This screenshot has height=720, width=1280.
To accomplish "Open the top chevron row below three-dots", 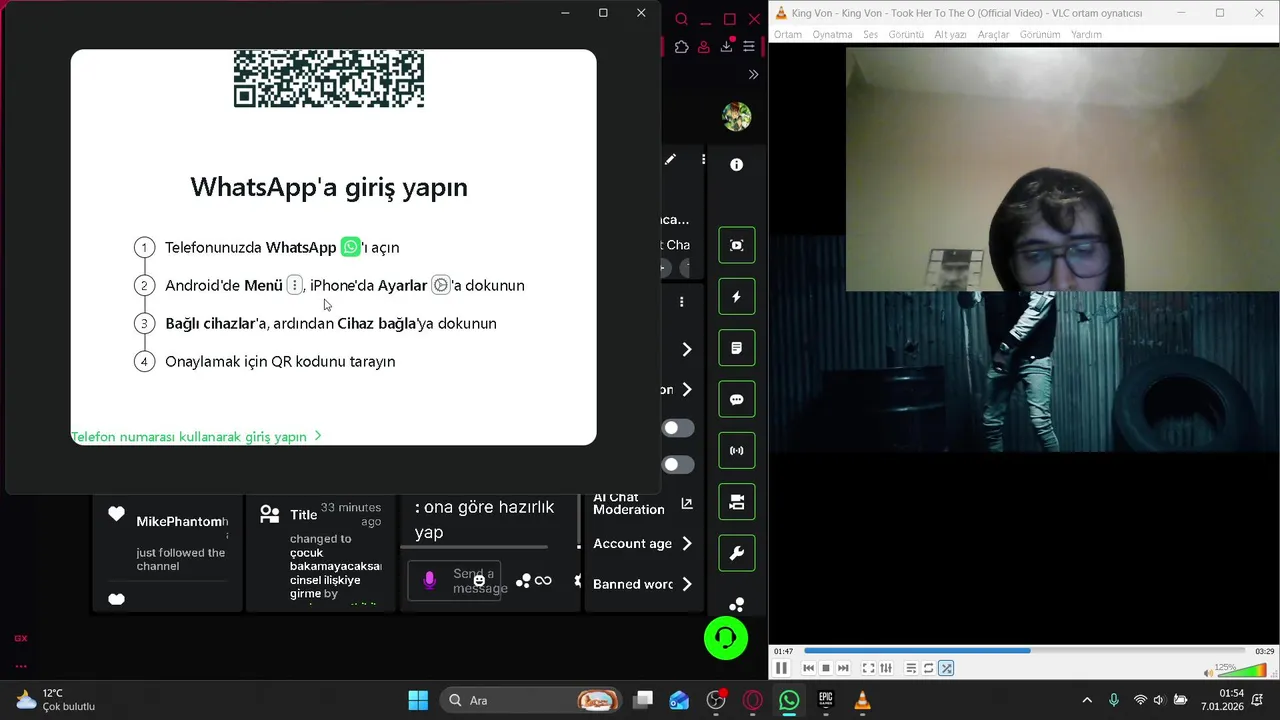I will click(687, 349).
